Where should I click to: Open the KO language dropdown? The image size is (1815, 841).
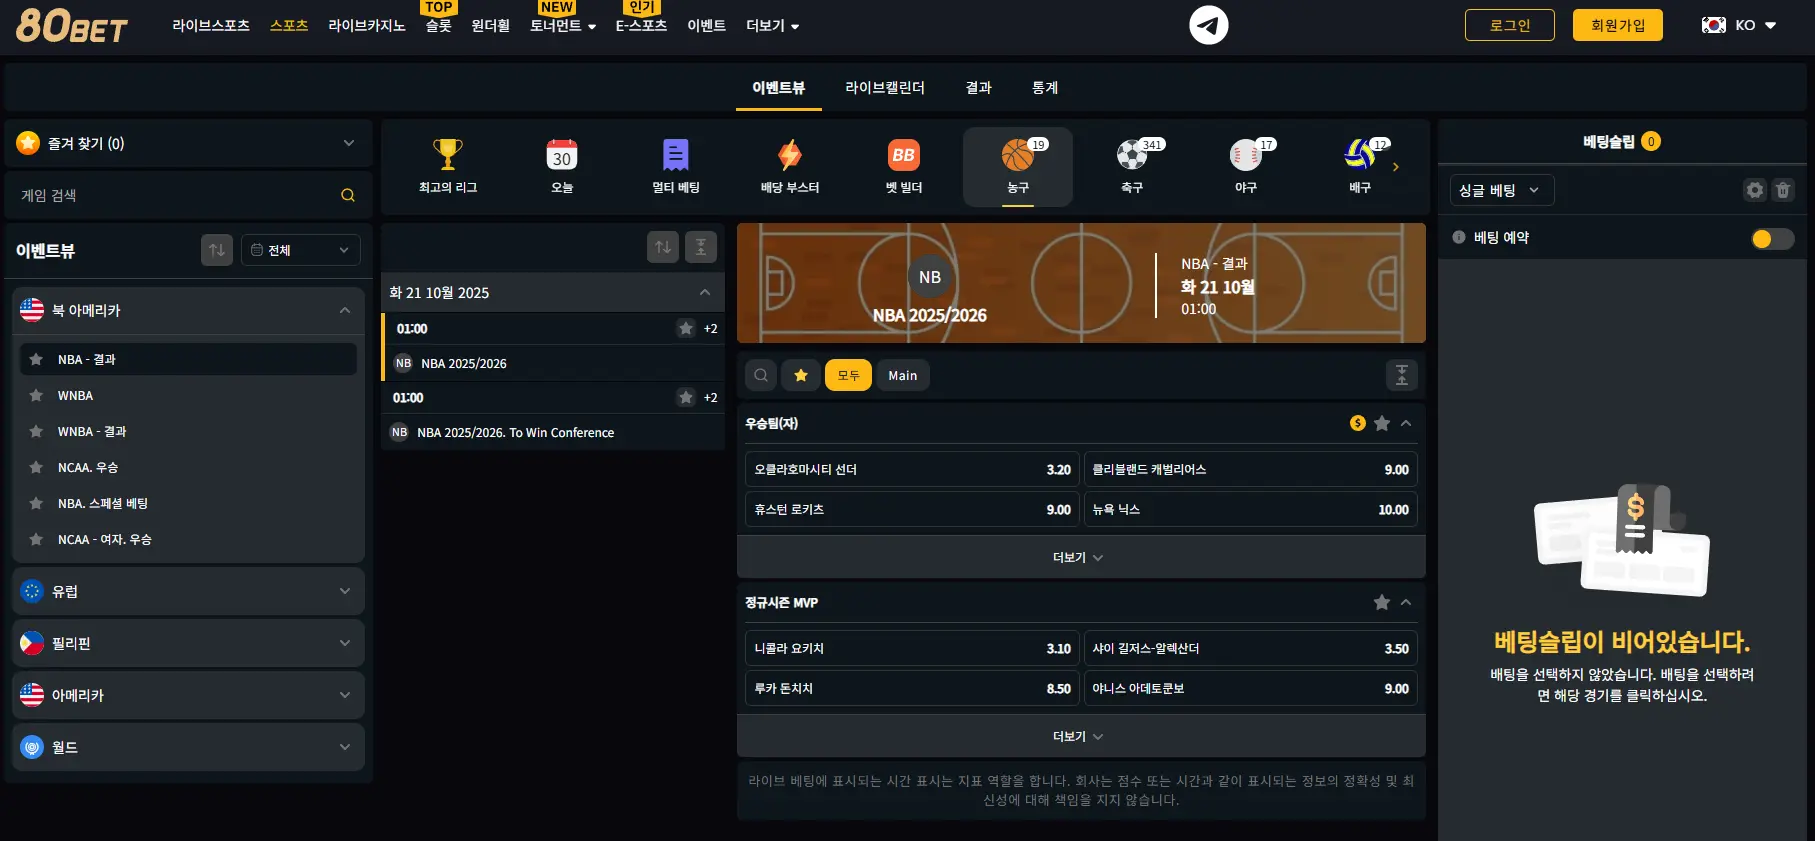(1739, 25)
